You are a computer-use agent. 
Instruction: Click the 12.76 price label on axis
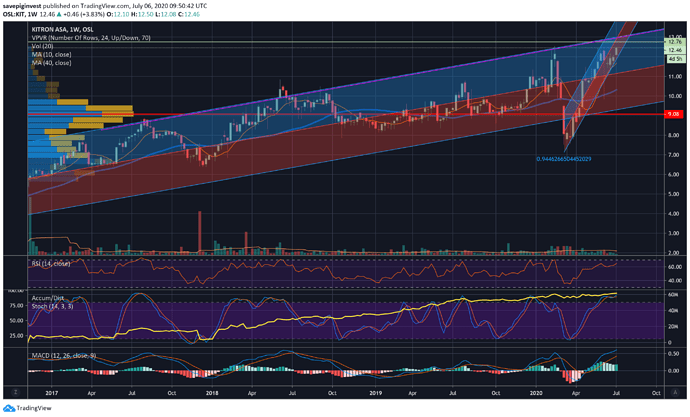pyautogui.click(x=675, y=42)
